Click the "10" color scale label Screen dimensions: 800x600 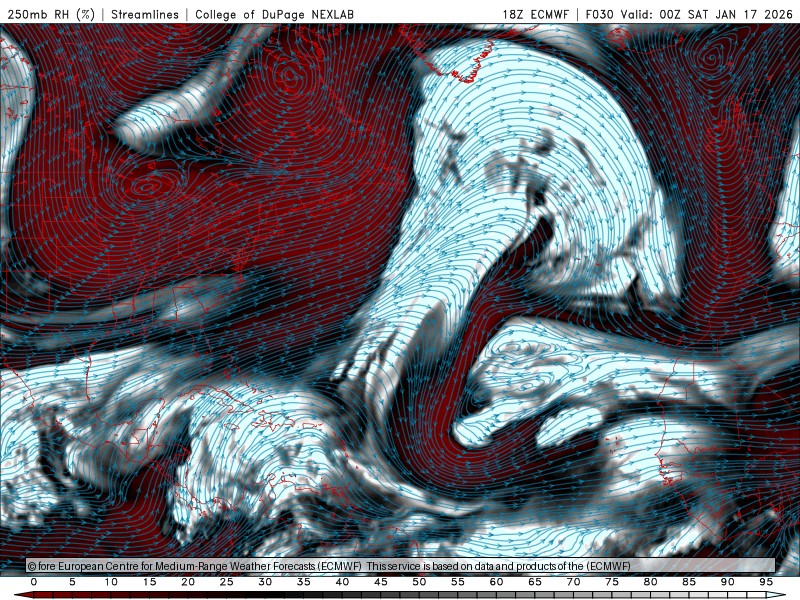tap(111, 582)
